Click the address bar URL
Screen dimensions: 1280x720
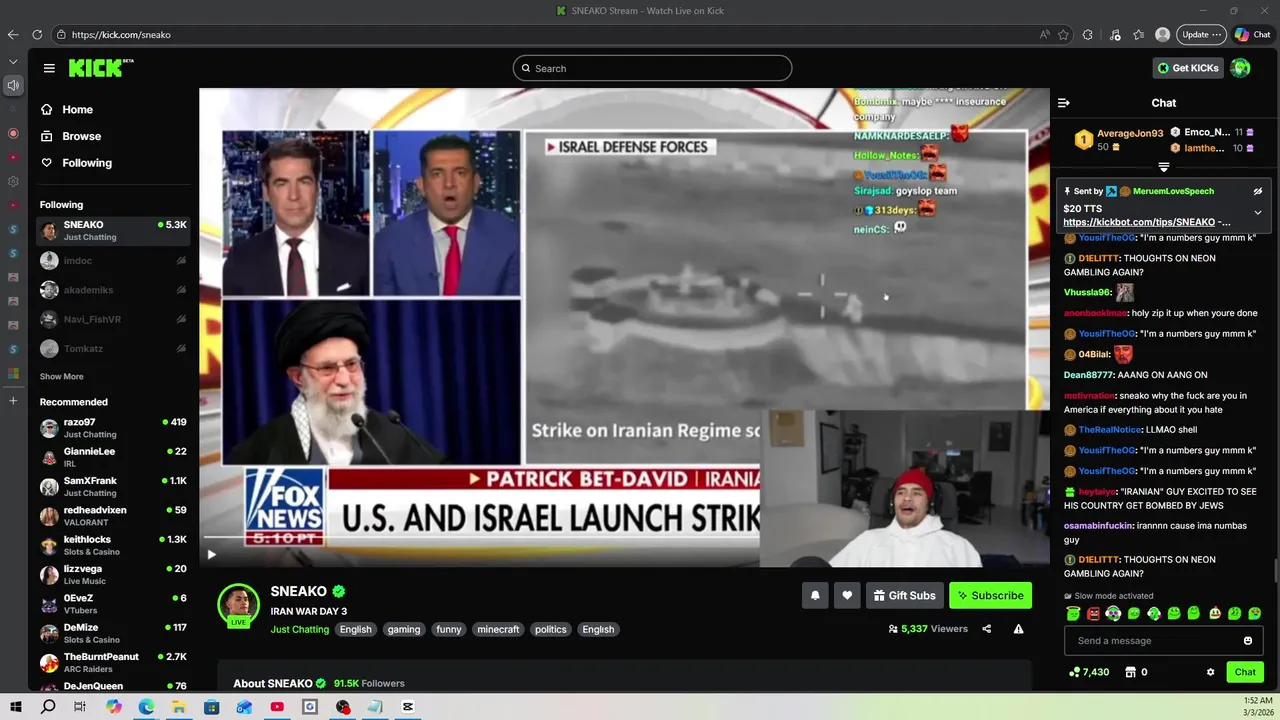tap(121, 34)
